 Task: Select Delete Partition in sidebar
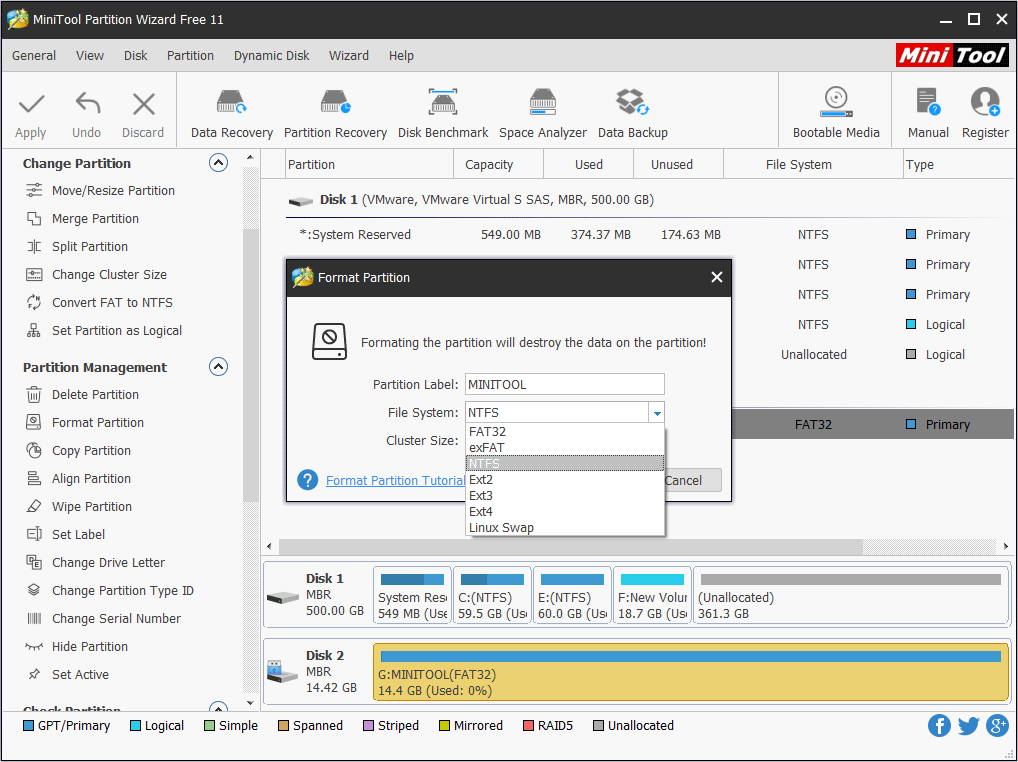click(95, 394)
